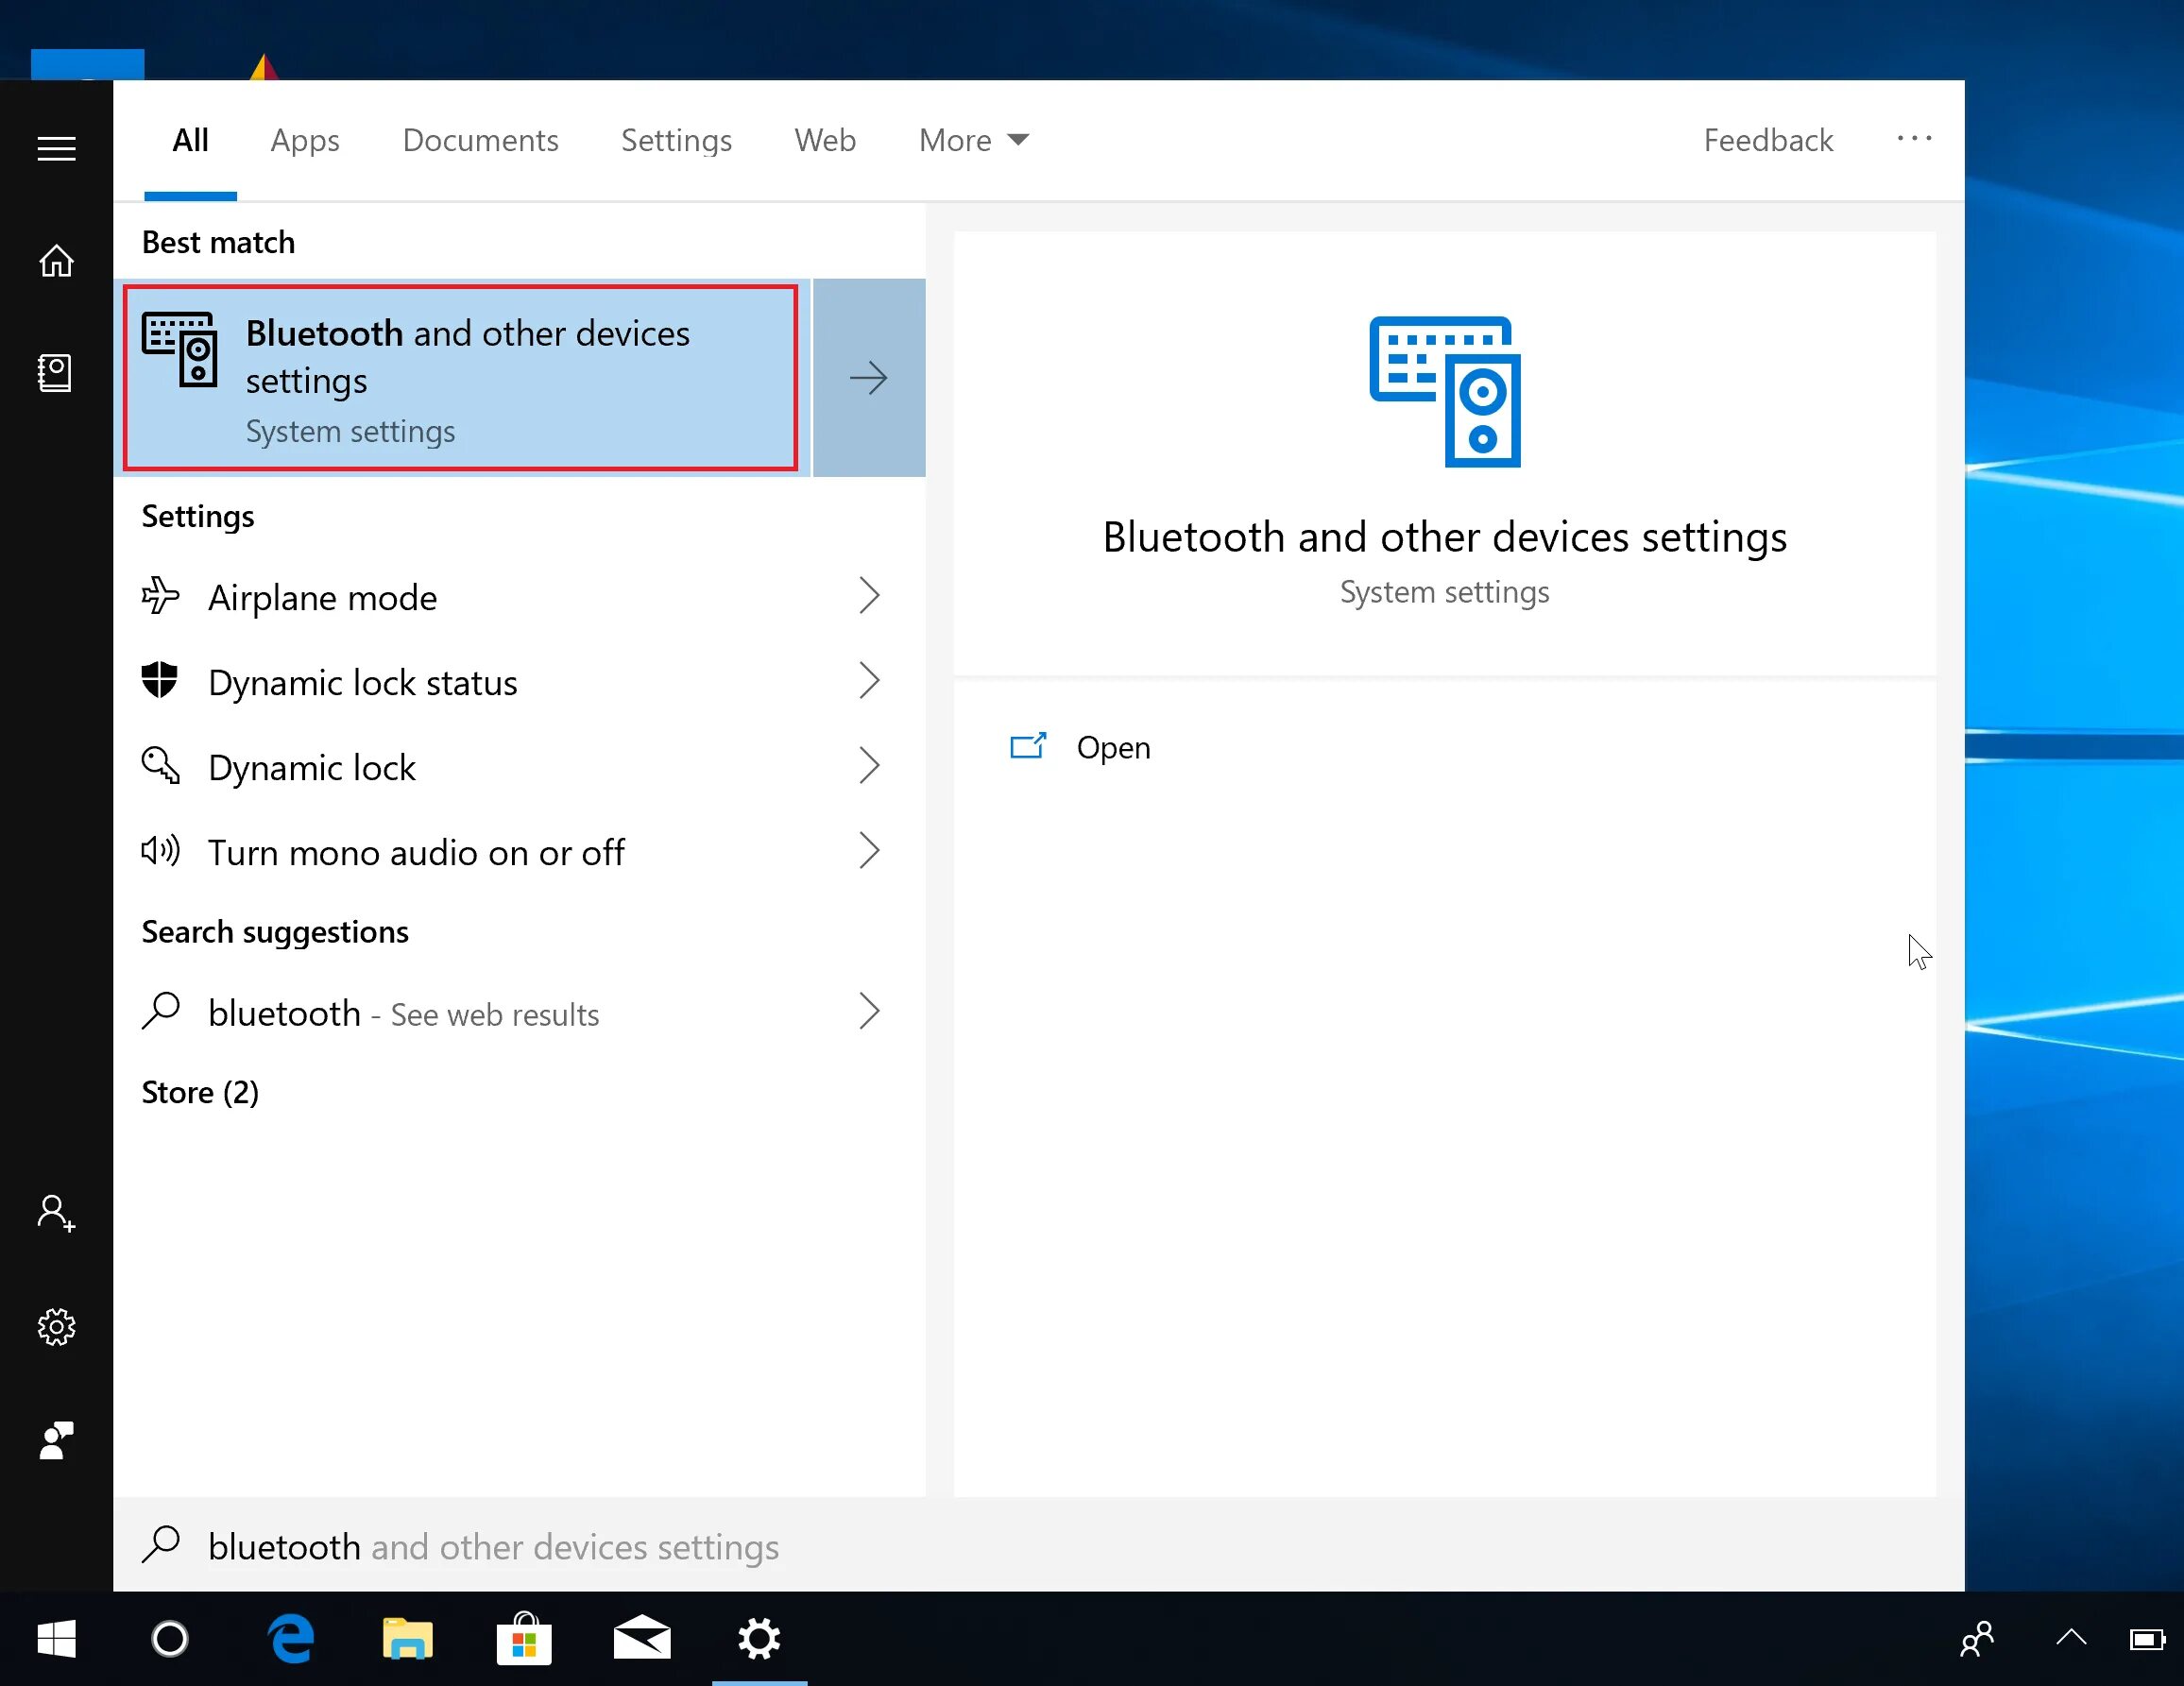This screenshot has width=2184, height=1686.
Task: Click the bluetooth search input field
Action: (x=700, y=1546)
